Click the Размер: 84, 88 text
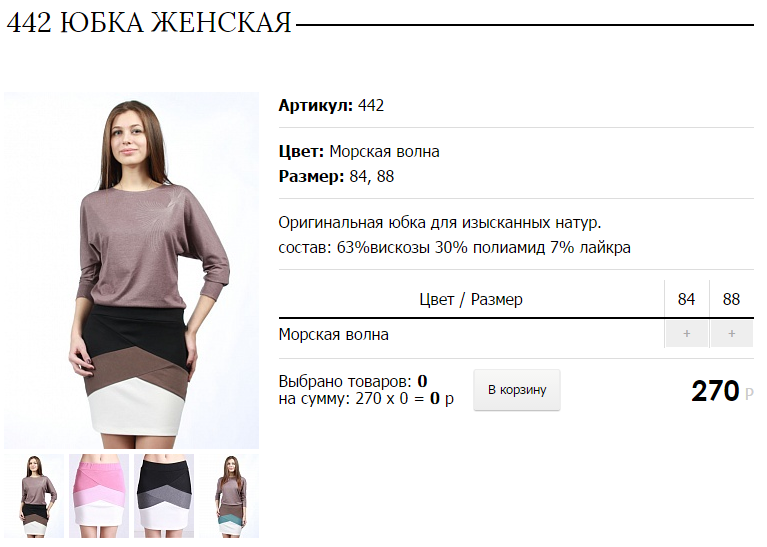This screenshot has width=767, height=547. coord(337,176)
